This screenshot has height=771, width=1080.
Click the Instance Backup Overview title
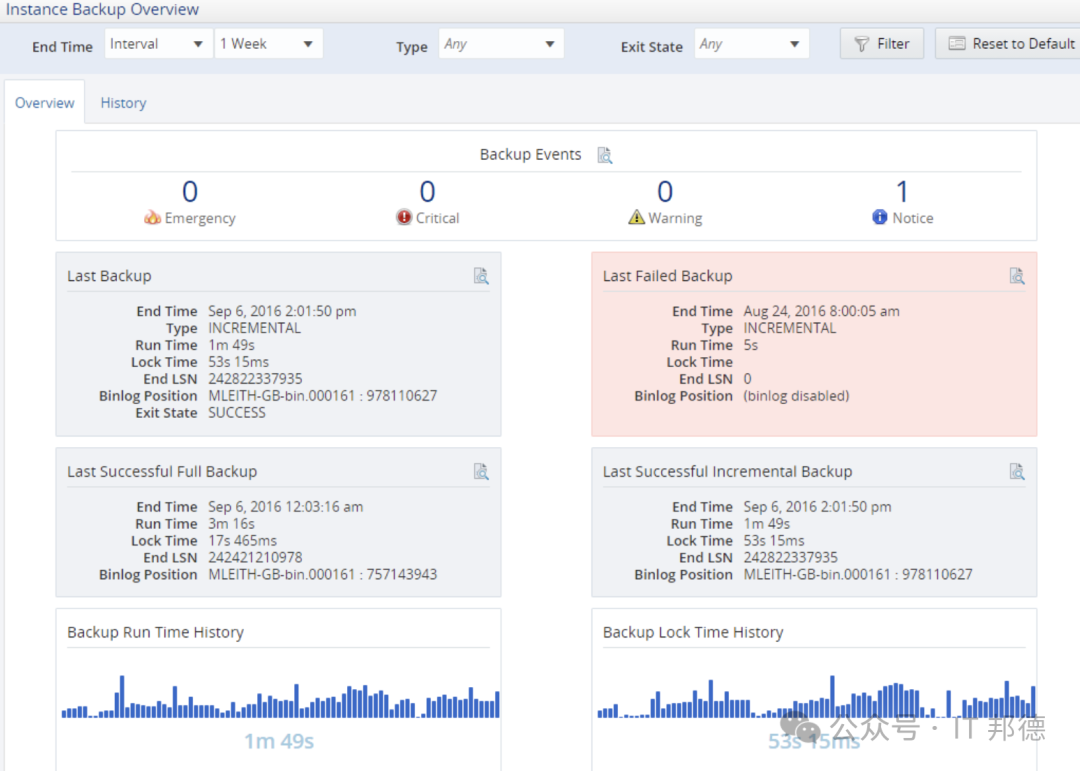[x=102, y=10]
